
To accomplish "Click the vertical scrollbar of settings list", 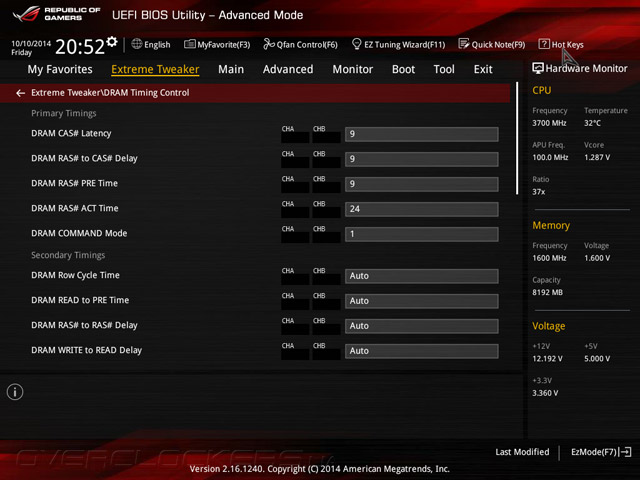I will 517,139.
